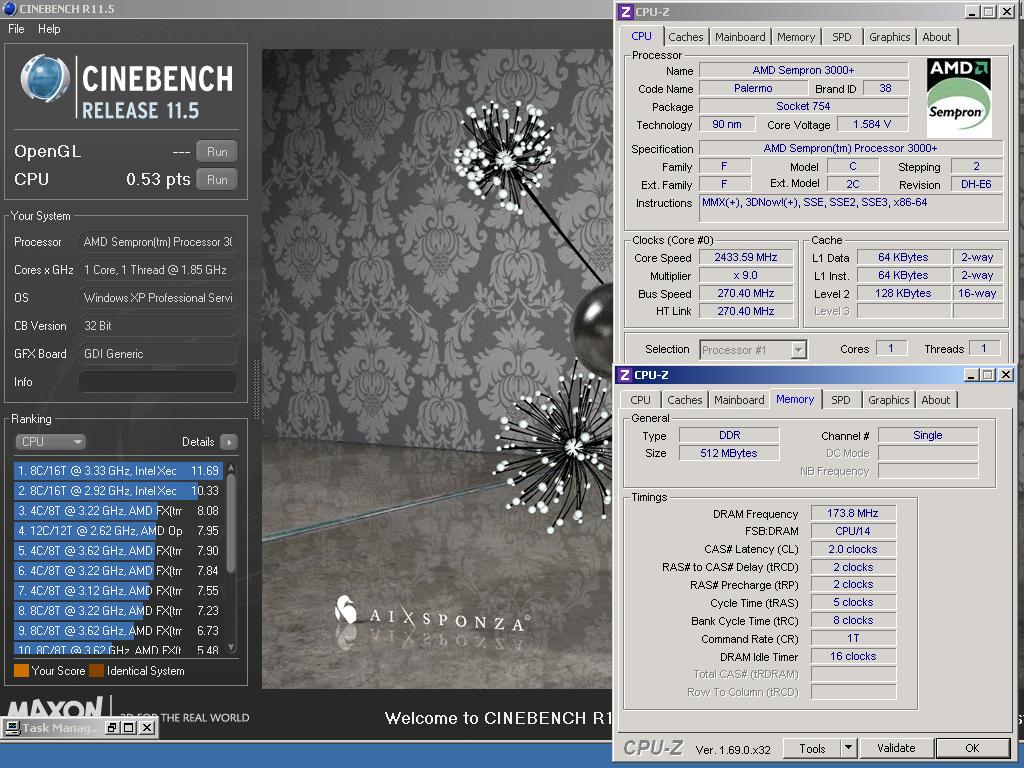Open the Processor #1 selection dropdown
1024x768 pixels.
tap(798, 350)
